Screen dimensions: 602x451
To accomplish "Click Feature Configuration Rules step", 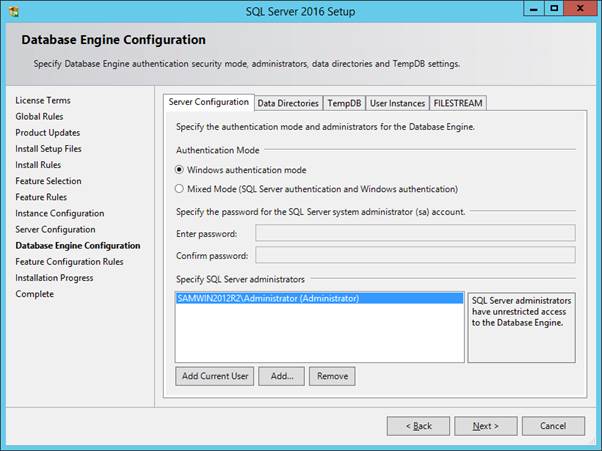I will point(69,261).
